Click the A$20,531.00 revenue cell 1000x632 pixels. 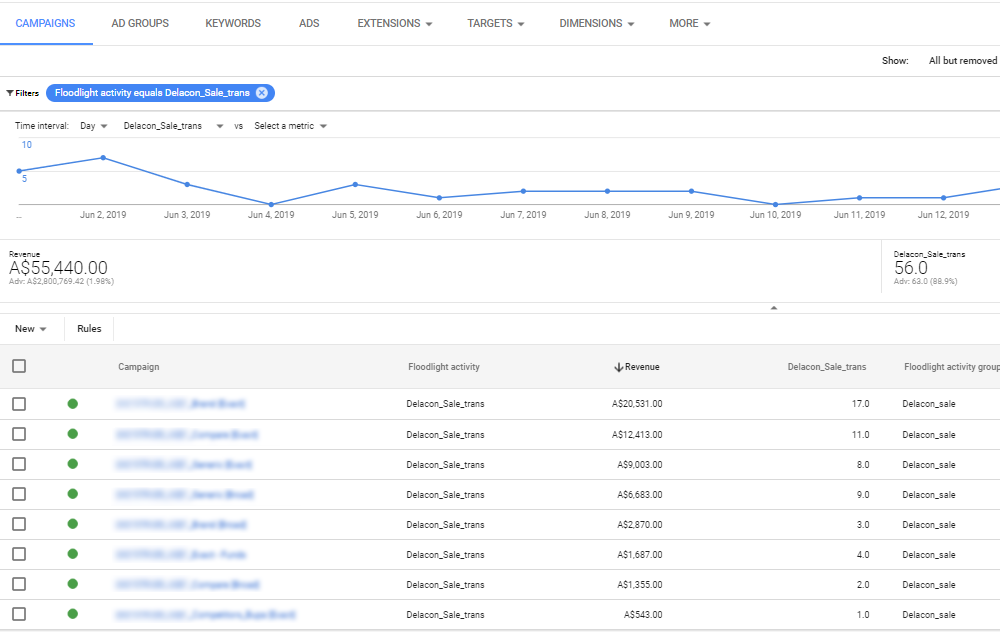637,404
